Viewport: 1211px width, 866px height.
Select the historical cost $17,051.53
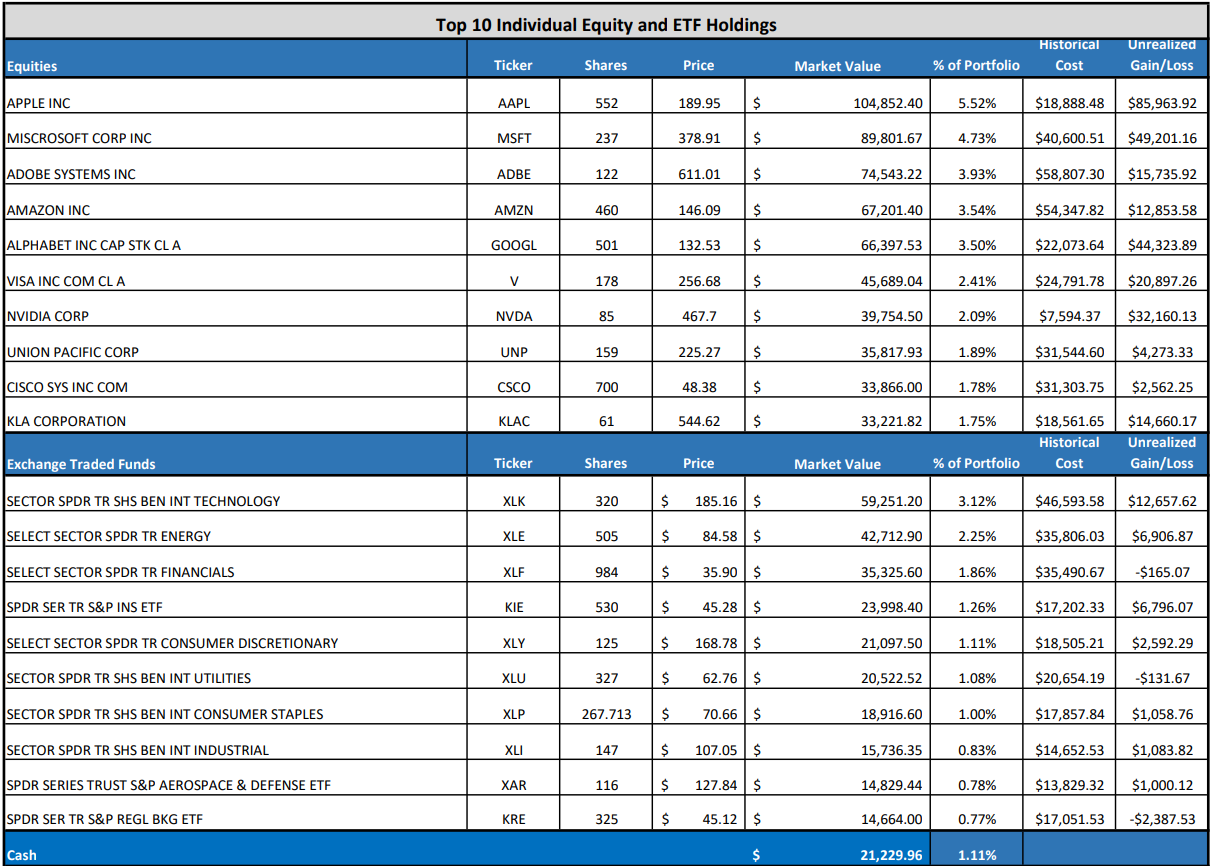(1069, 819)
